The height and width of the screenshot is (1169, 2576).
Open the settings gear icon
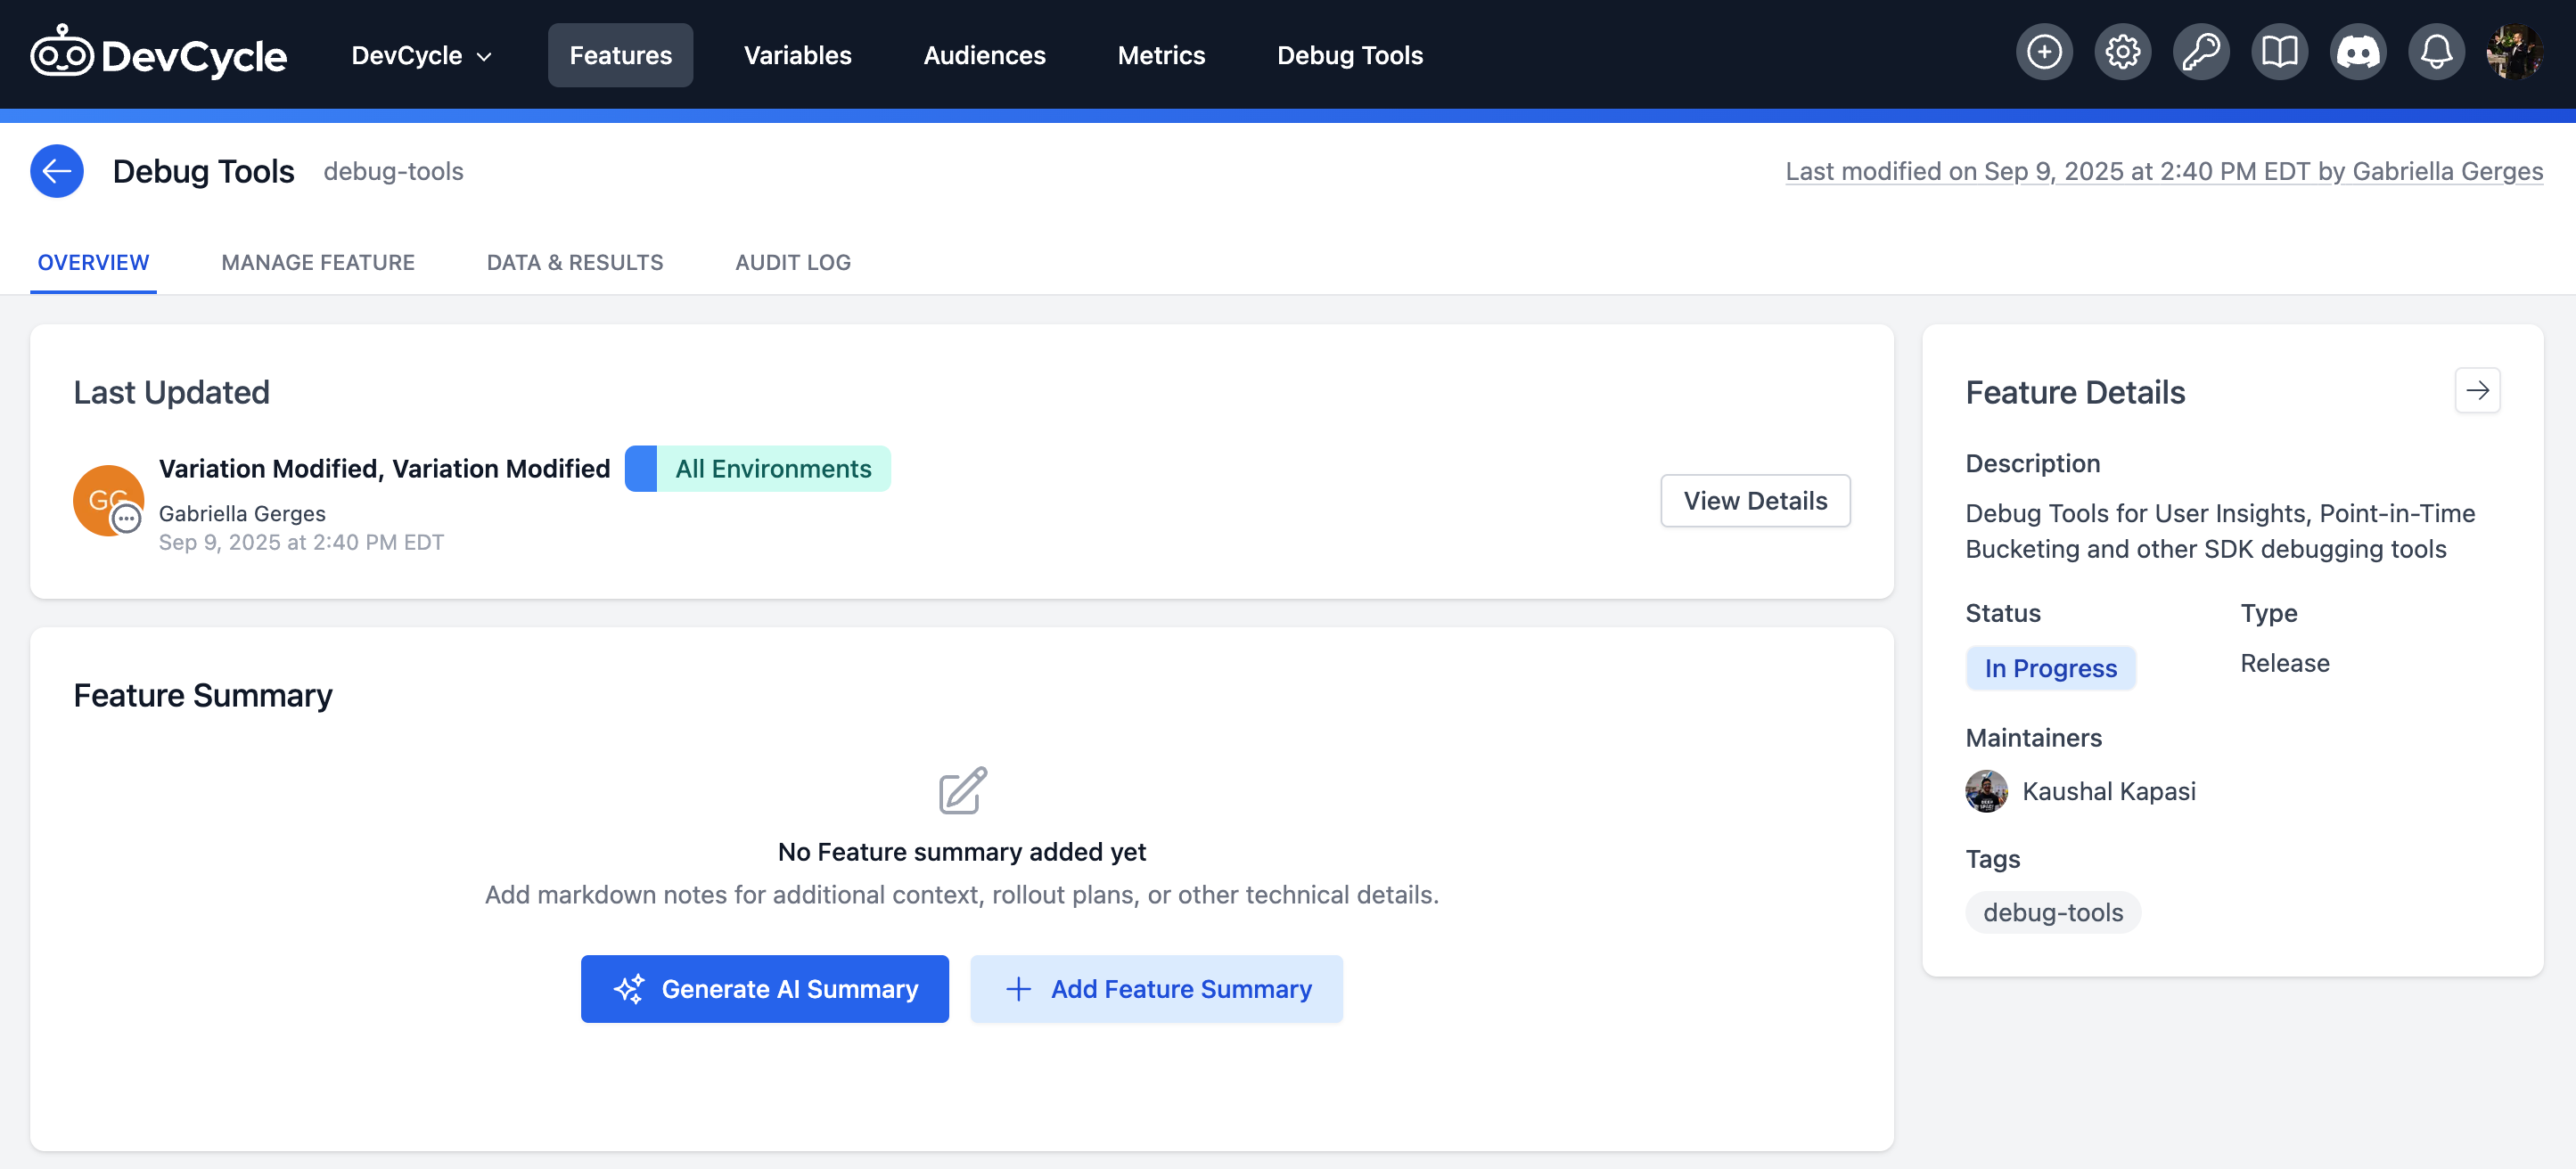[2123, 52]
